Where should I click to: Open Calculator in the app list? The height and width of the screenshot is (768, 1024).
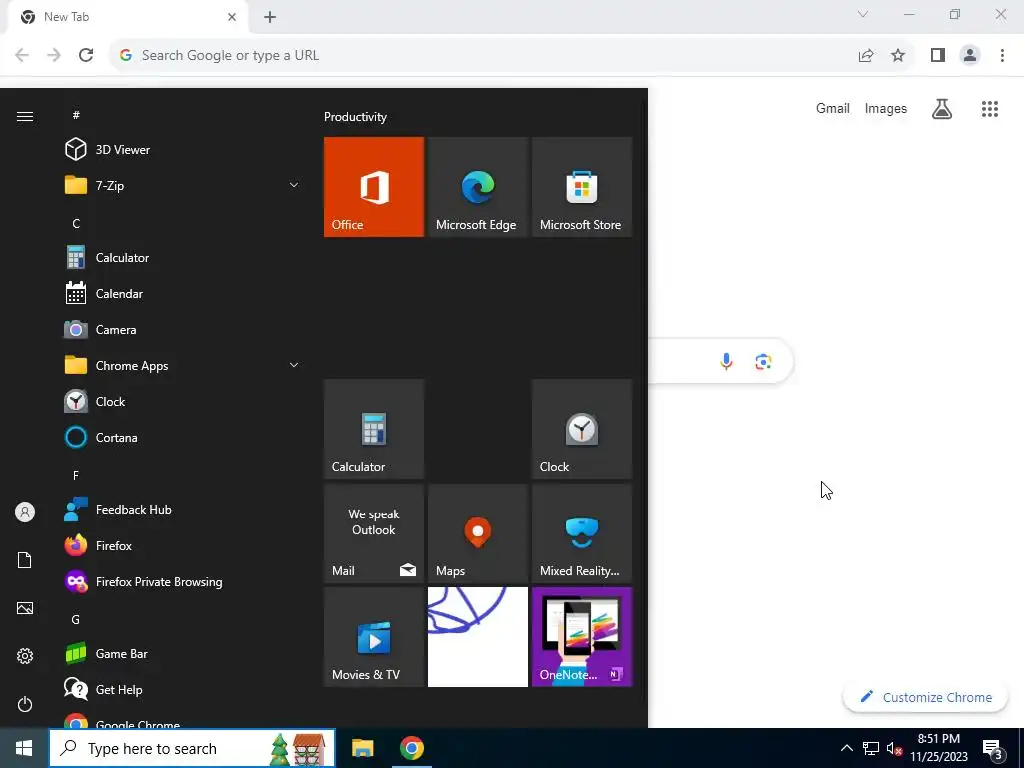[183, 257]
